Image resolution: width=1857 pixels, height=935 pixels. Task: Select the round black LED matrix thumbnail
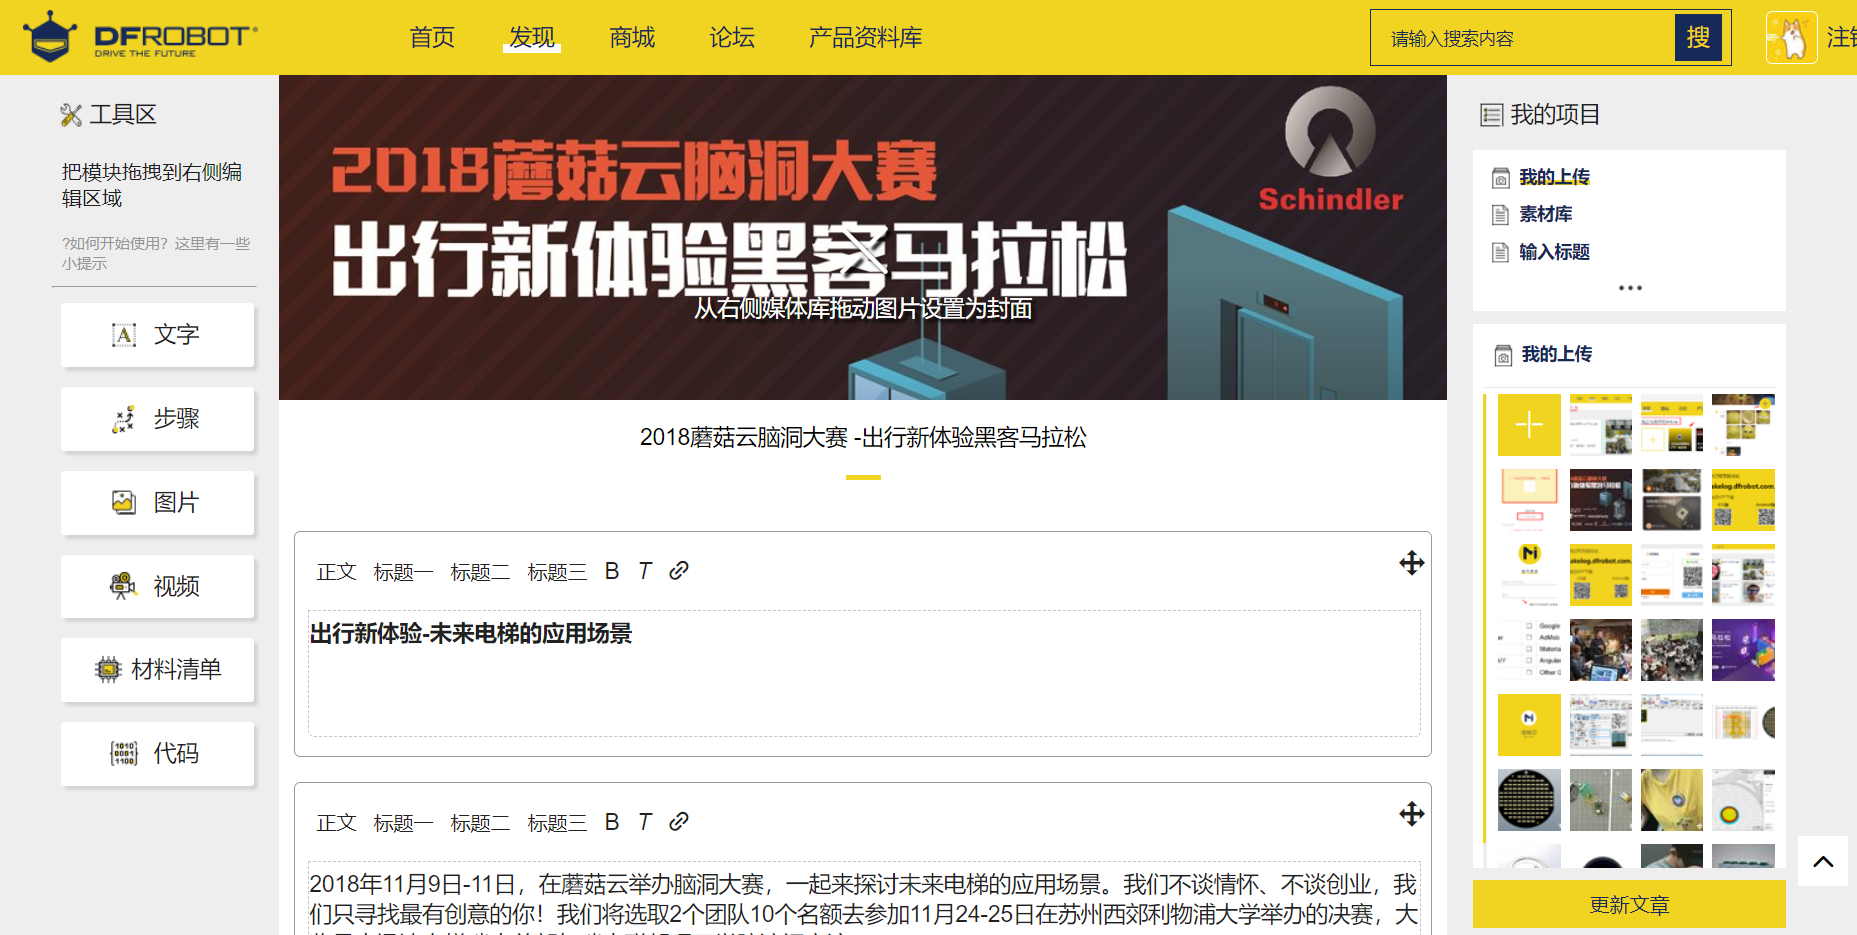tap(1529, 800)
